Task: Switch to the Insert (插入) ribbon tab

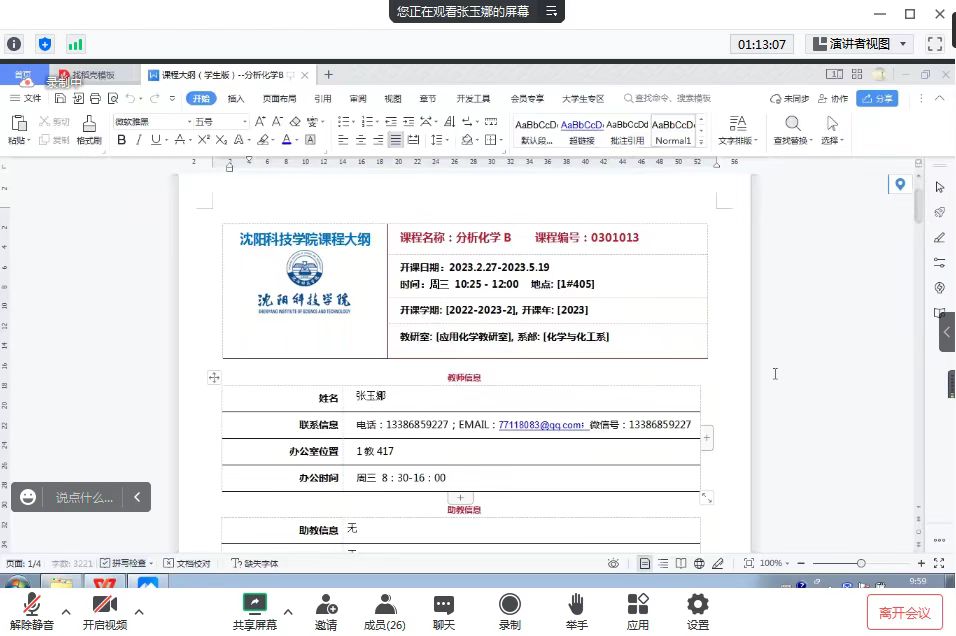Action: (236, 99)
